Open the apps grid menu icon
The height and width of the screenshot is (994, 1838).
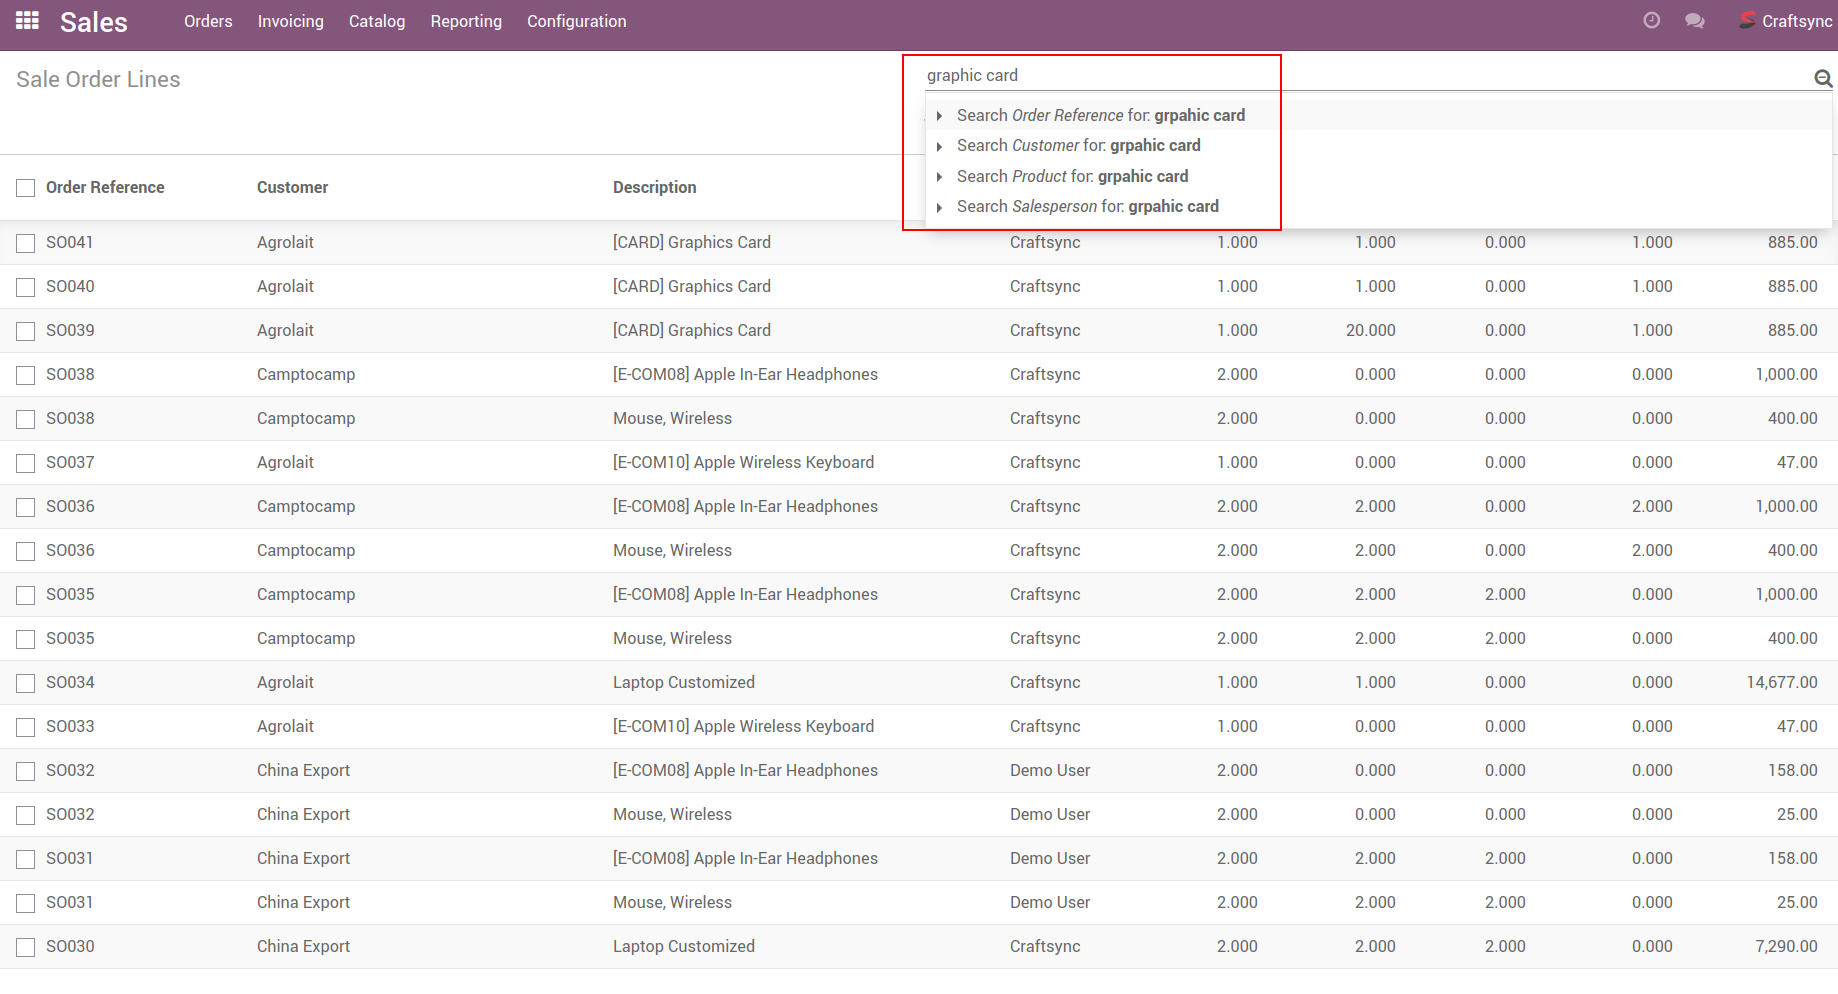pos(27,21)
